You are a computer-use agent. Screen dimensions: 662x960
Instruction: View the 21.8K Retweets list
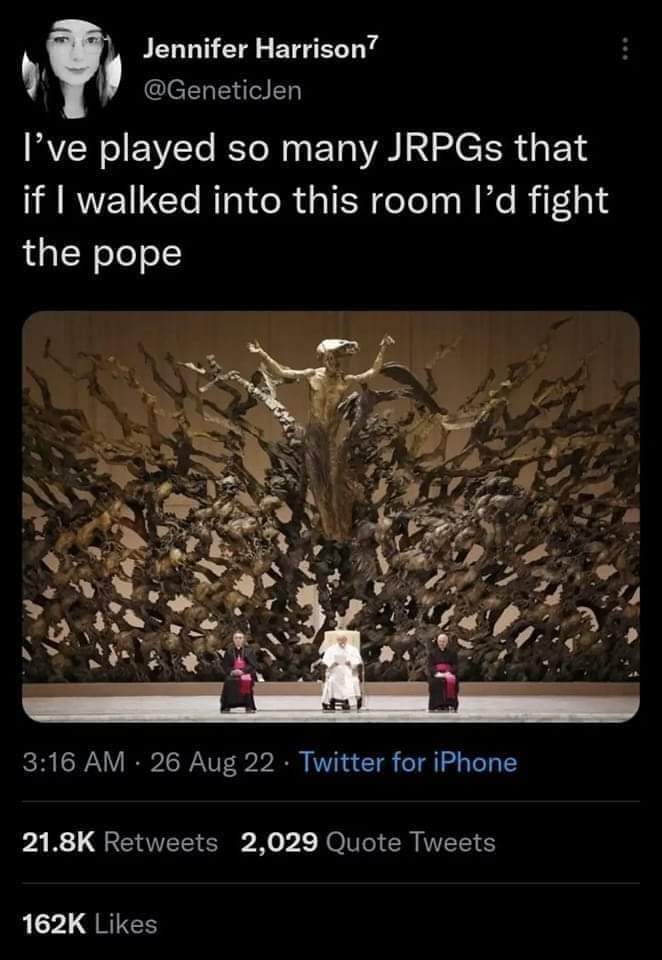coord(120,842)
